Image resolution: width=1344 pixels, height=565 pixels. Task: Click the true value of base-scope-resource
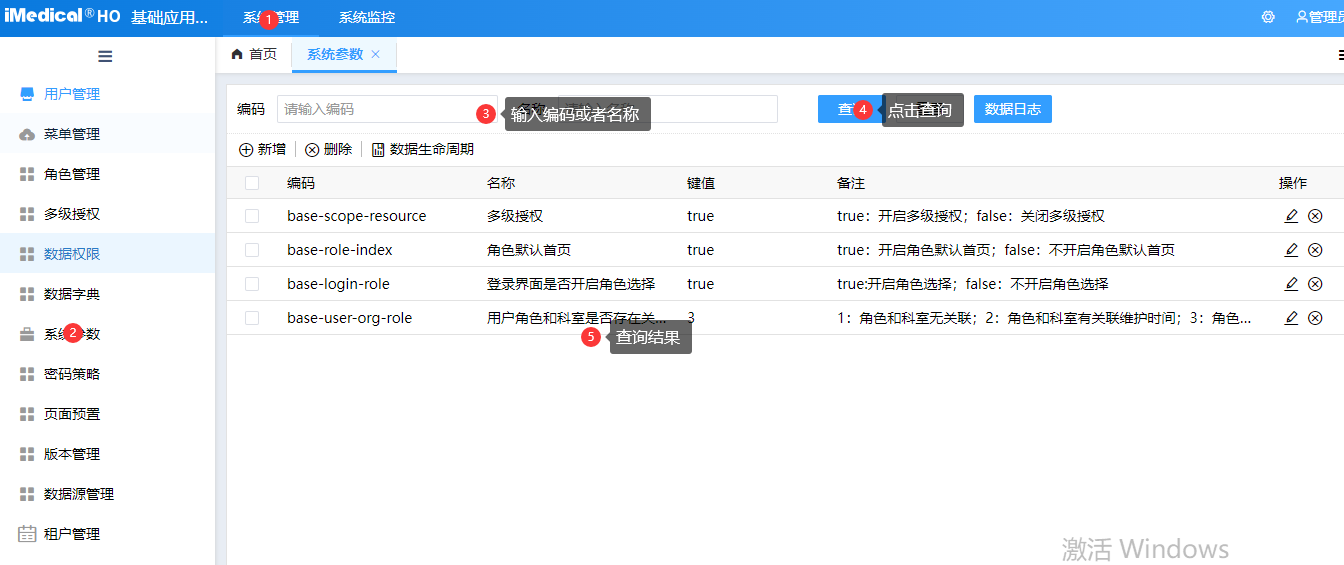701,216
